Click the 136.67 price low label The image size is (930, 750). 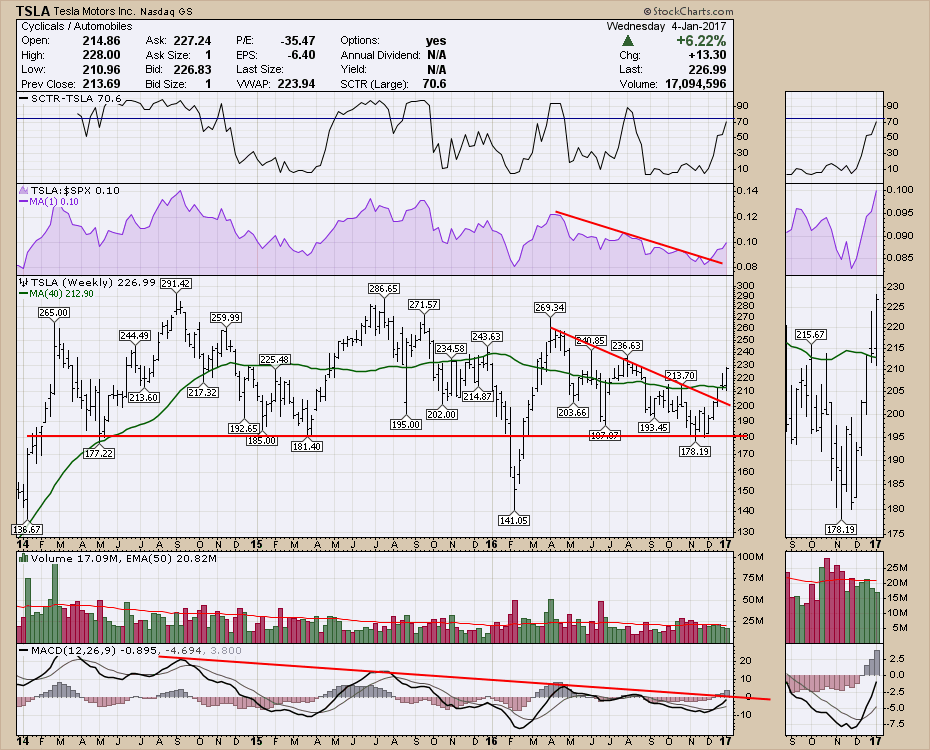[27, 529]
